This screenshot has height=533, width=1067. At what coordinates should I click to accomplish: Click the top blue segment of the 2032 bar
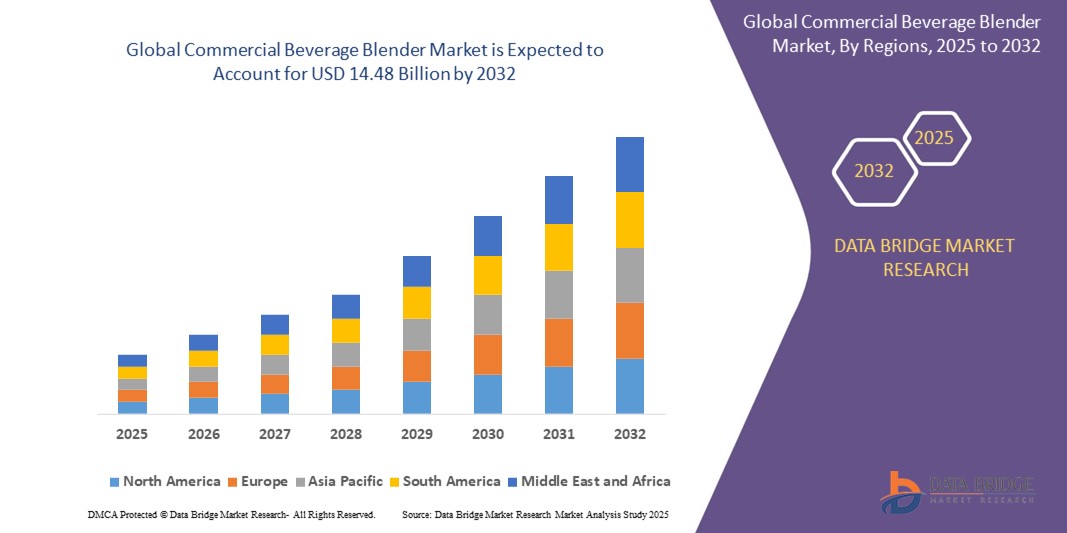tap(630, 164)
